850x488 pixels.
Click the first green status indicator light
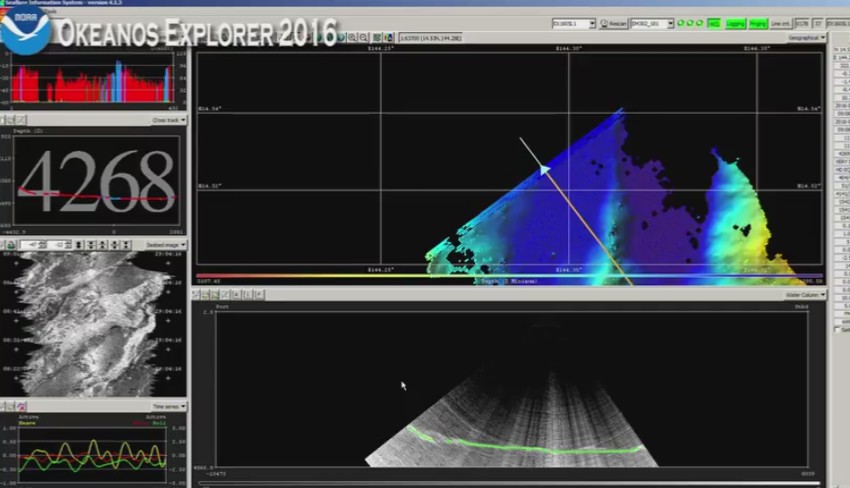point(680,23)
